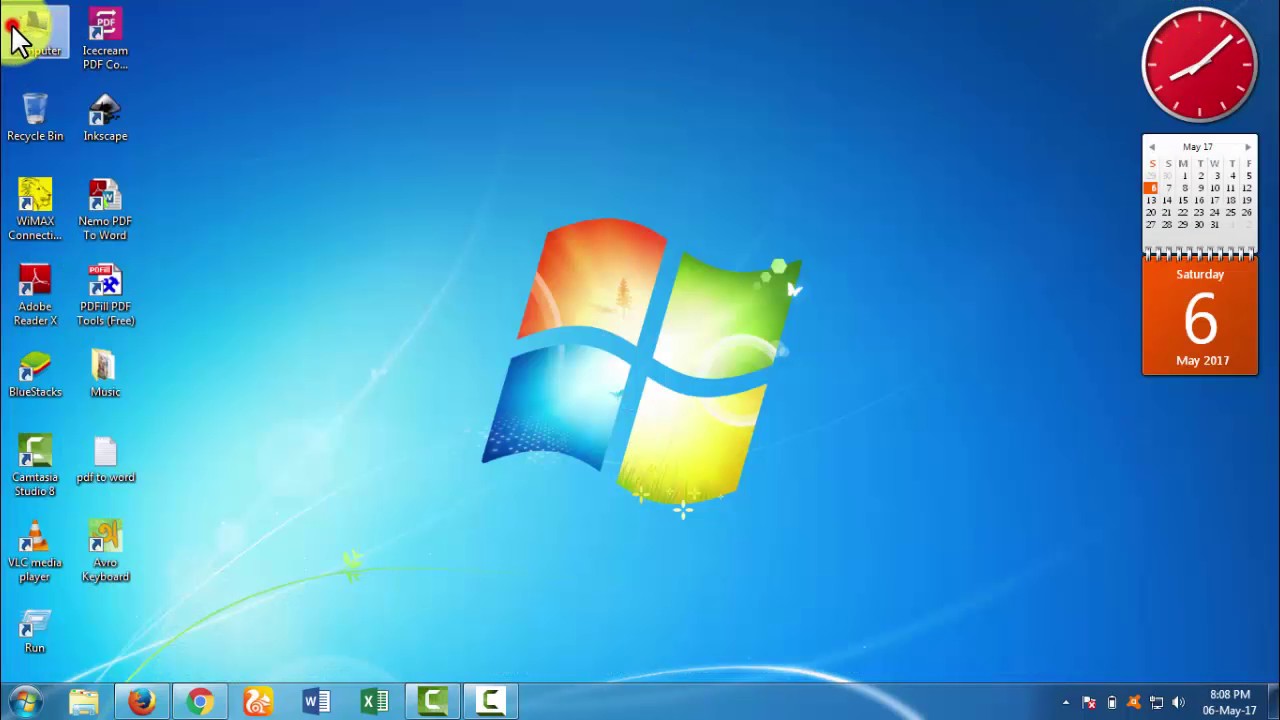Viewport: 1280px width, 720px height.
Task: Select the Run shortcut icon
Action: coord(35,631)
